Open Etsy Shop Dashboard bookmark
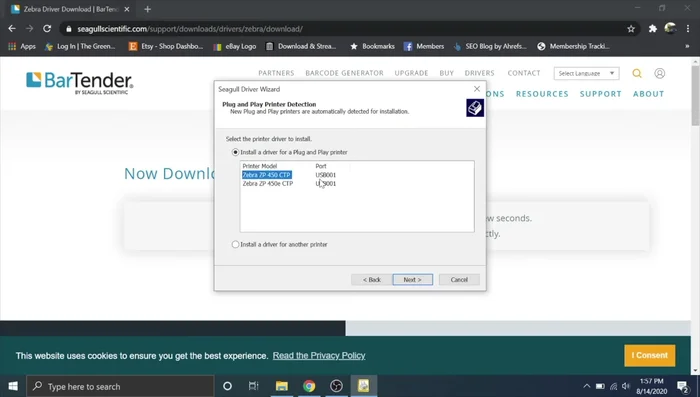Screen dimensions: 700x397 (x=166, y=46)
